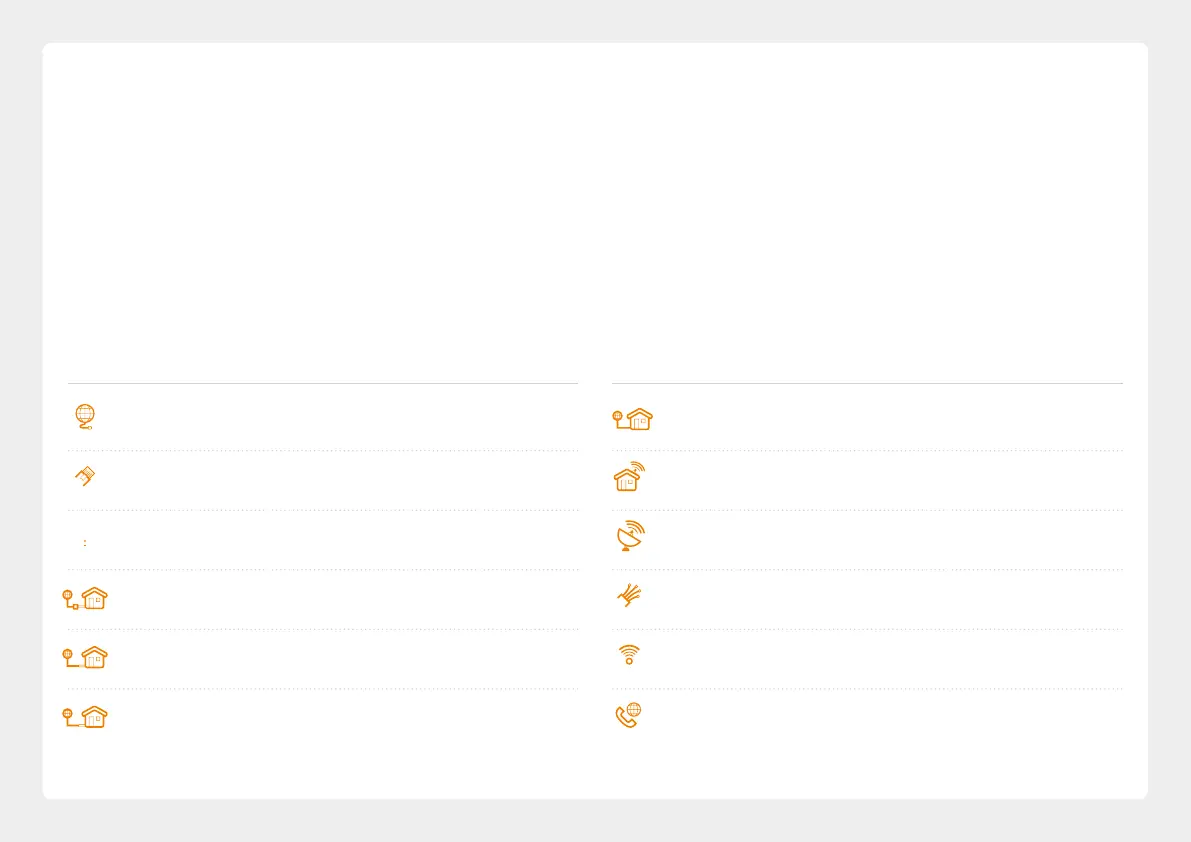Select the fiber optic strands icon
The image size is (1191, 842).
pos(629,596)
